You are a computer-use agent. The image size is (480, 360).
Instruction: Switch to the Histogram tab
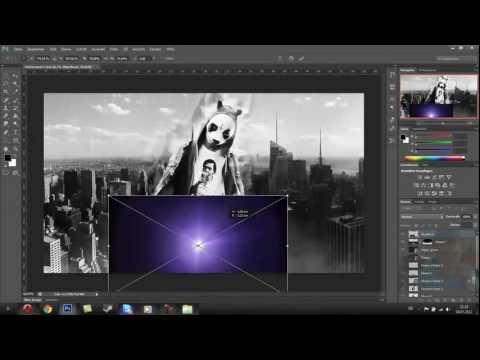[x=428, y=70]
